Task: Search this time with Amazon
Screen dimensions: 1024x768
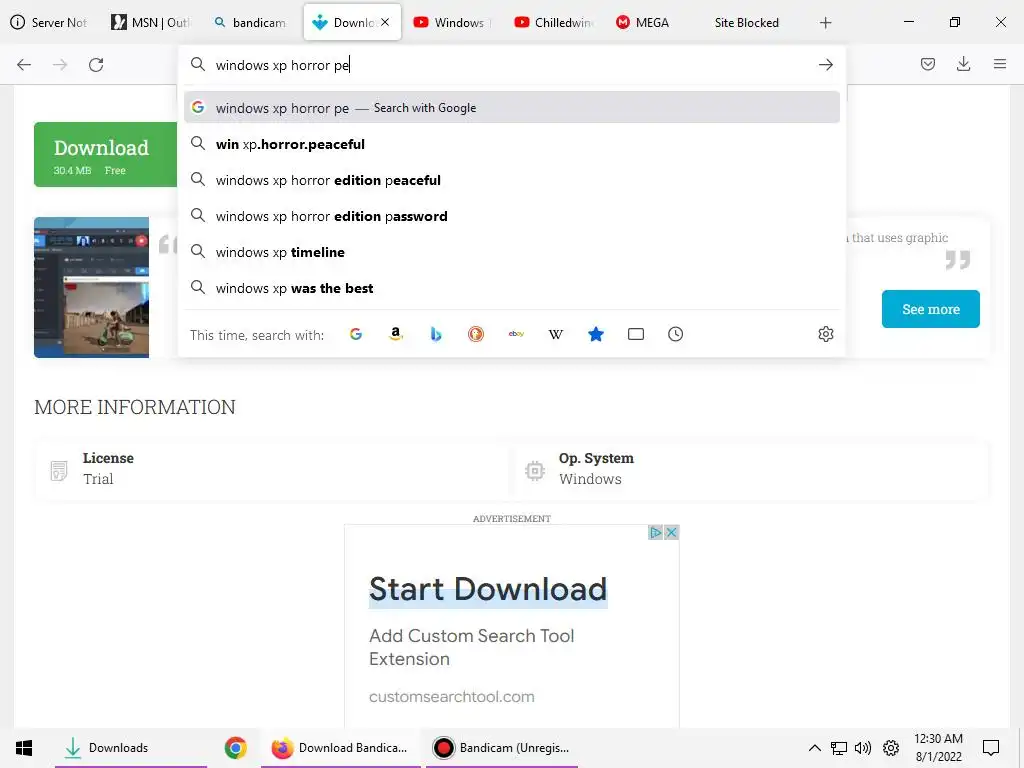Action: (x=396, y=334)
